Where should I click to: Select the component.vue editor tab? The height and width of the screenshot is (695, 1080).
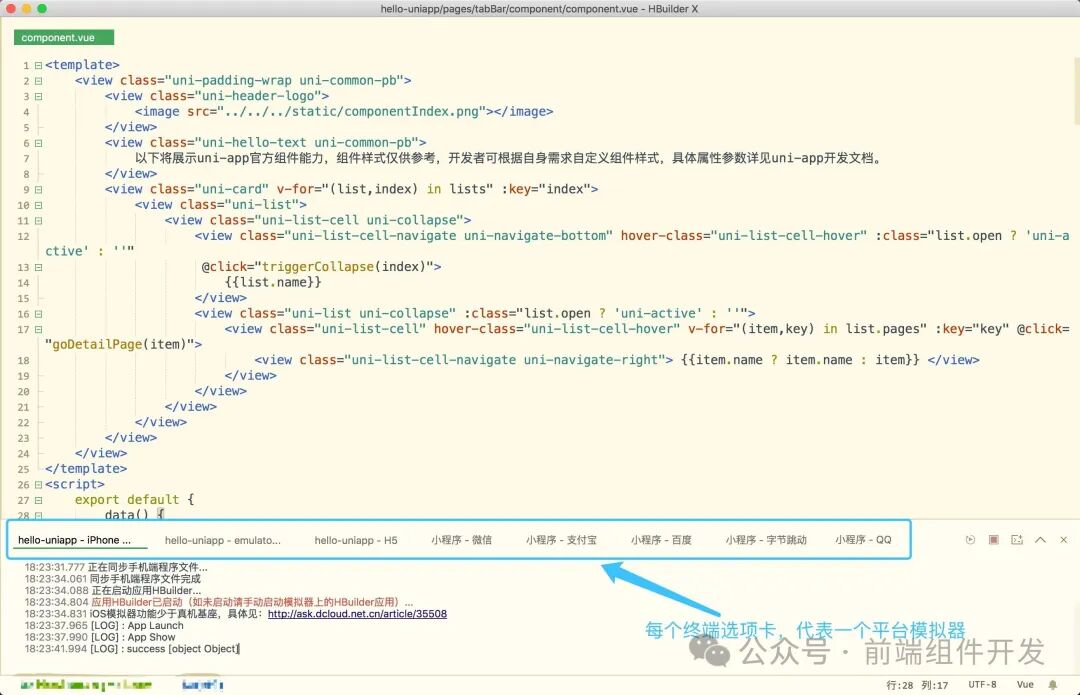(x=63, y=37)
